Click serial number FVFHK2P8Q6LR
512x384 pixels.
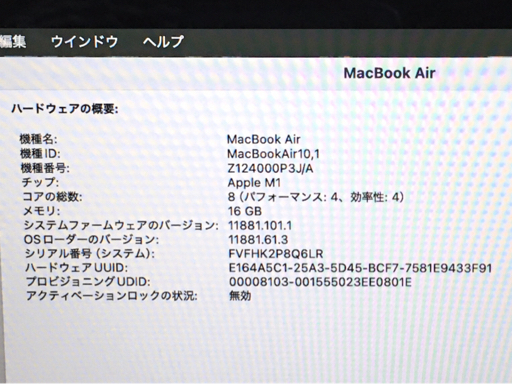click(276, 254)
